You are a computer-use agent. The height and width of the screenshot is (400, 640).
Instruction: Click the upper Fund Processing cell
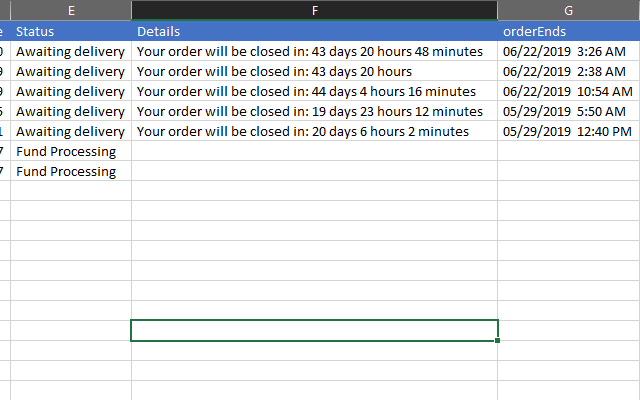(x=71, y=151)
